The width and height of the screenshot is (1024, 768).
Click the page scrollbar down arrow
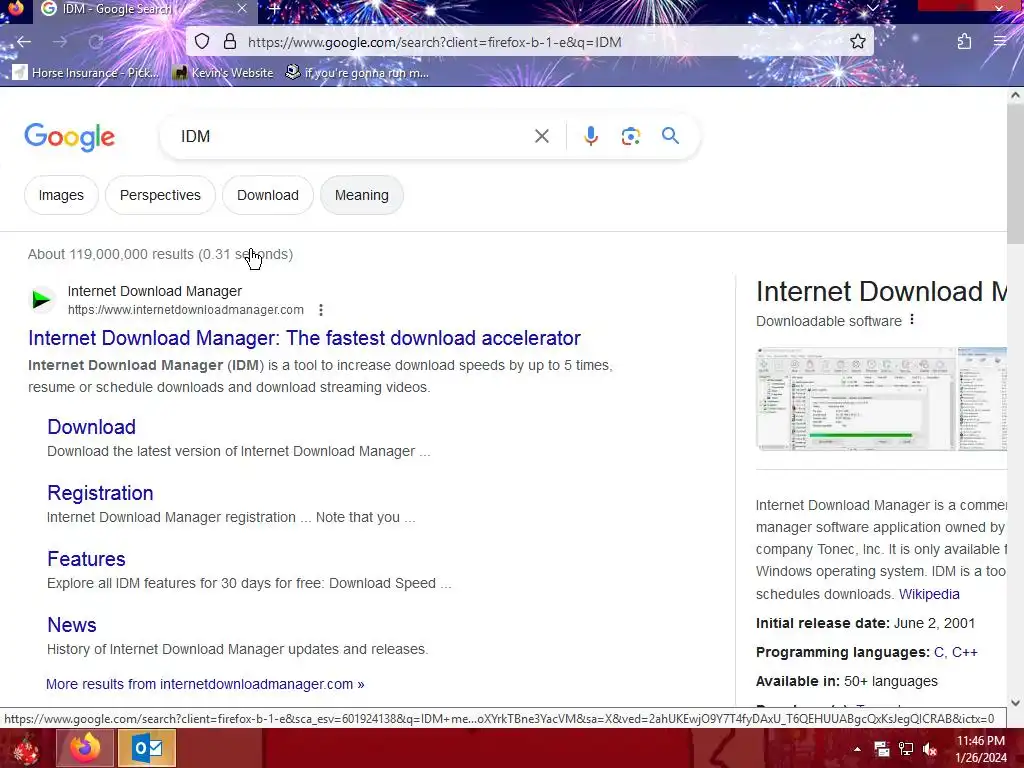[1015, 703]
